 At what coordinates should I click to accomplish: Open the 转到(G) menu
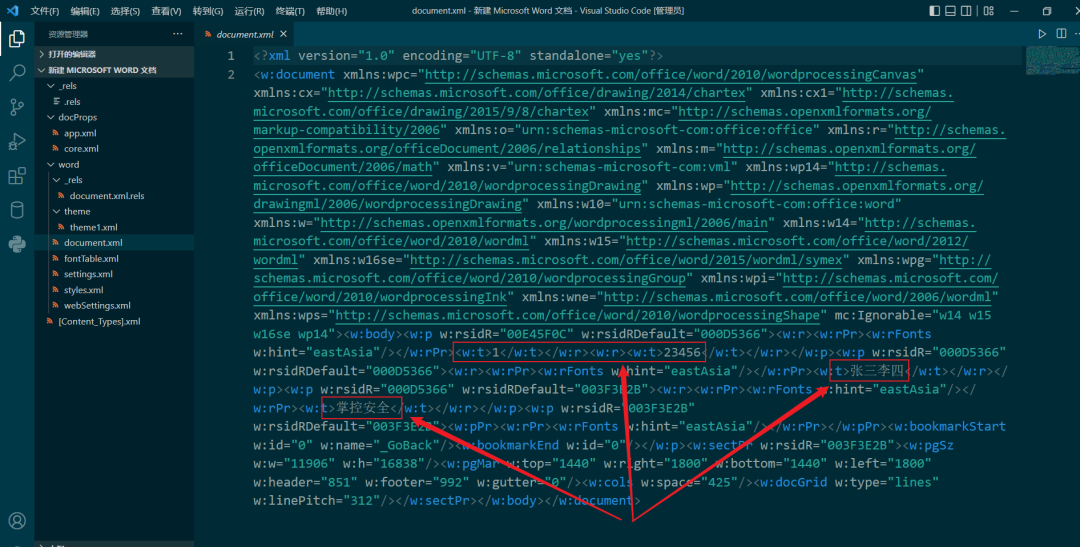coord(207,11)
